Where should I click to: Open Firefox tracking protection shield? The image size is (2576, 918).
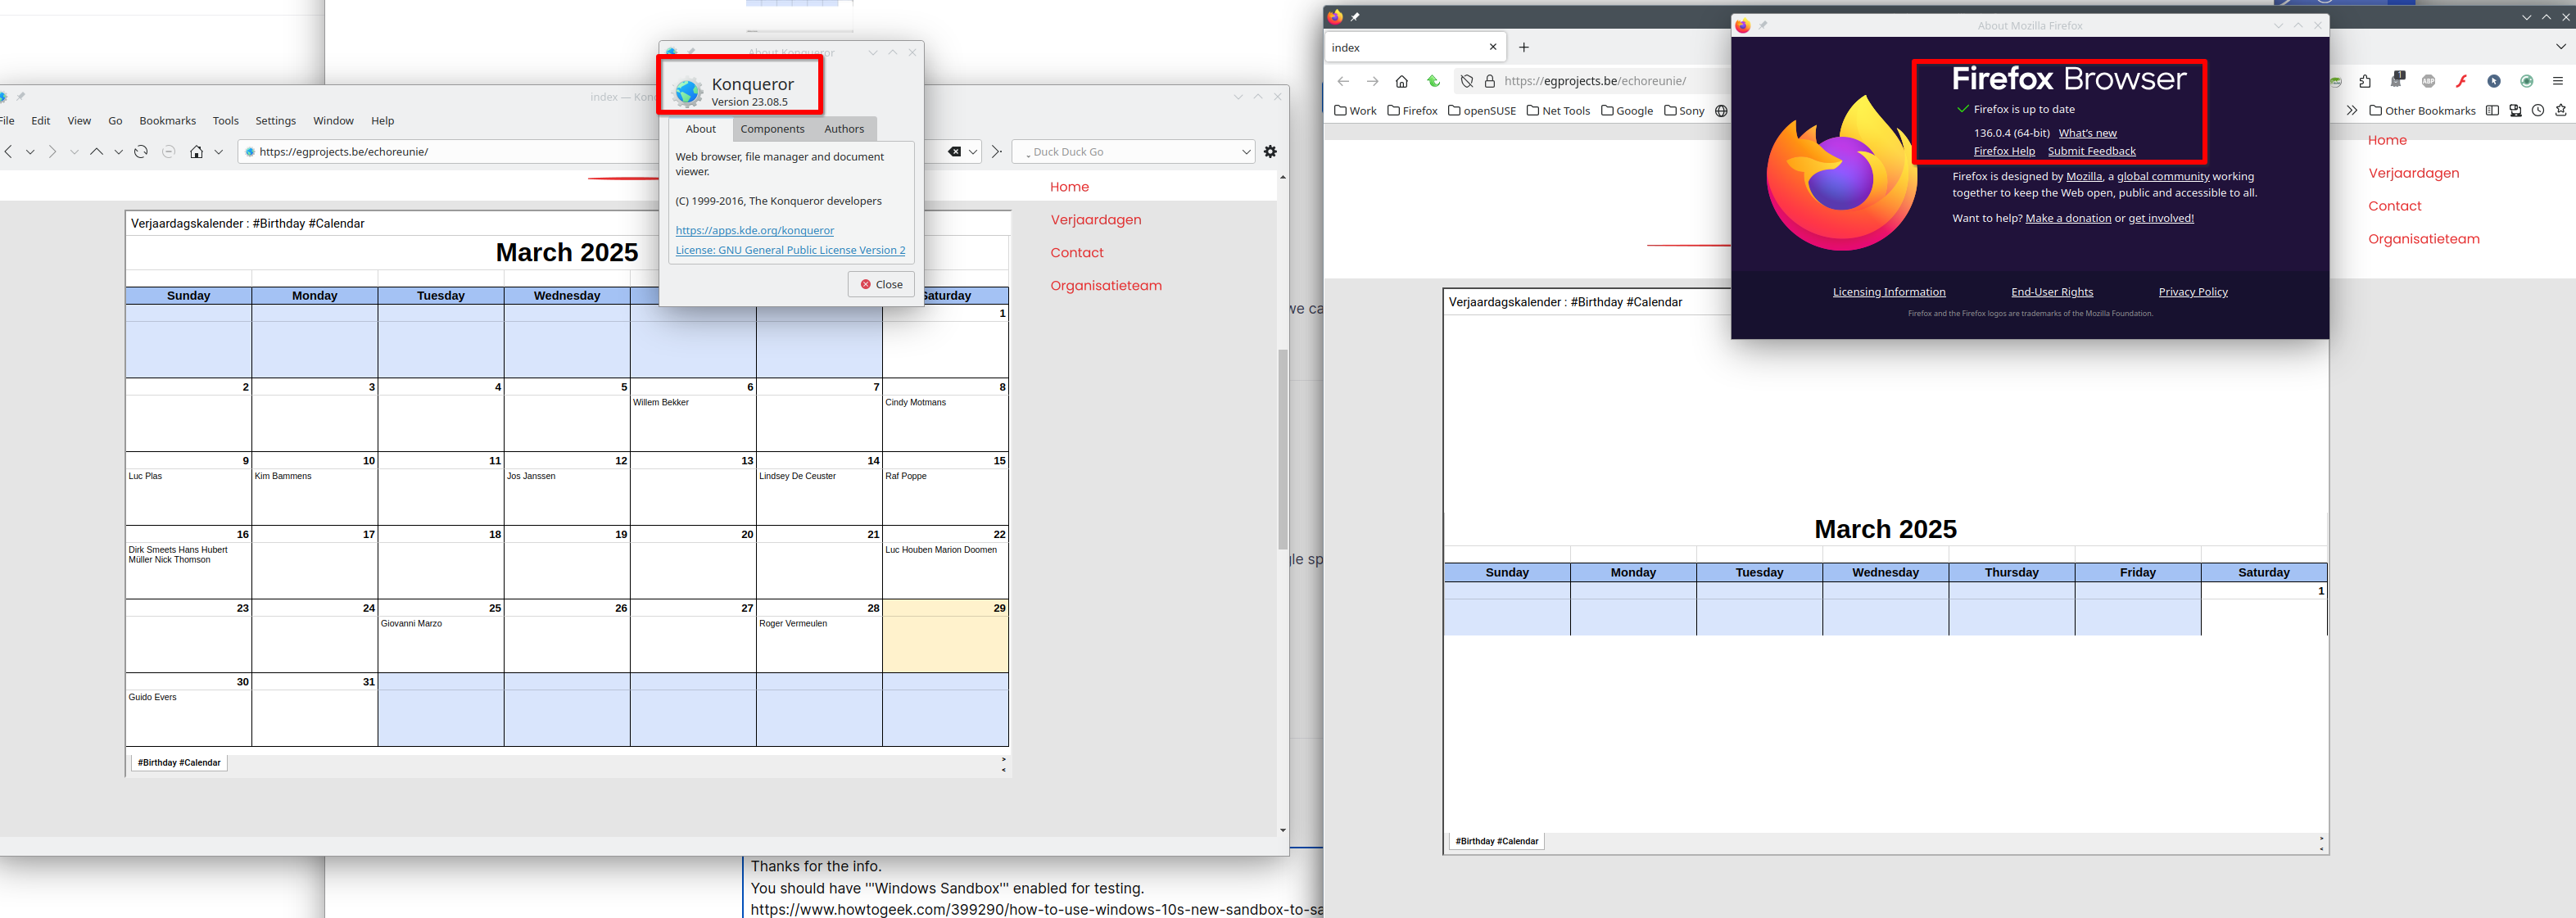[1467, 82]
